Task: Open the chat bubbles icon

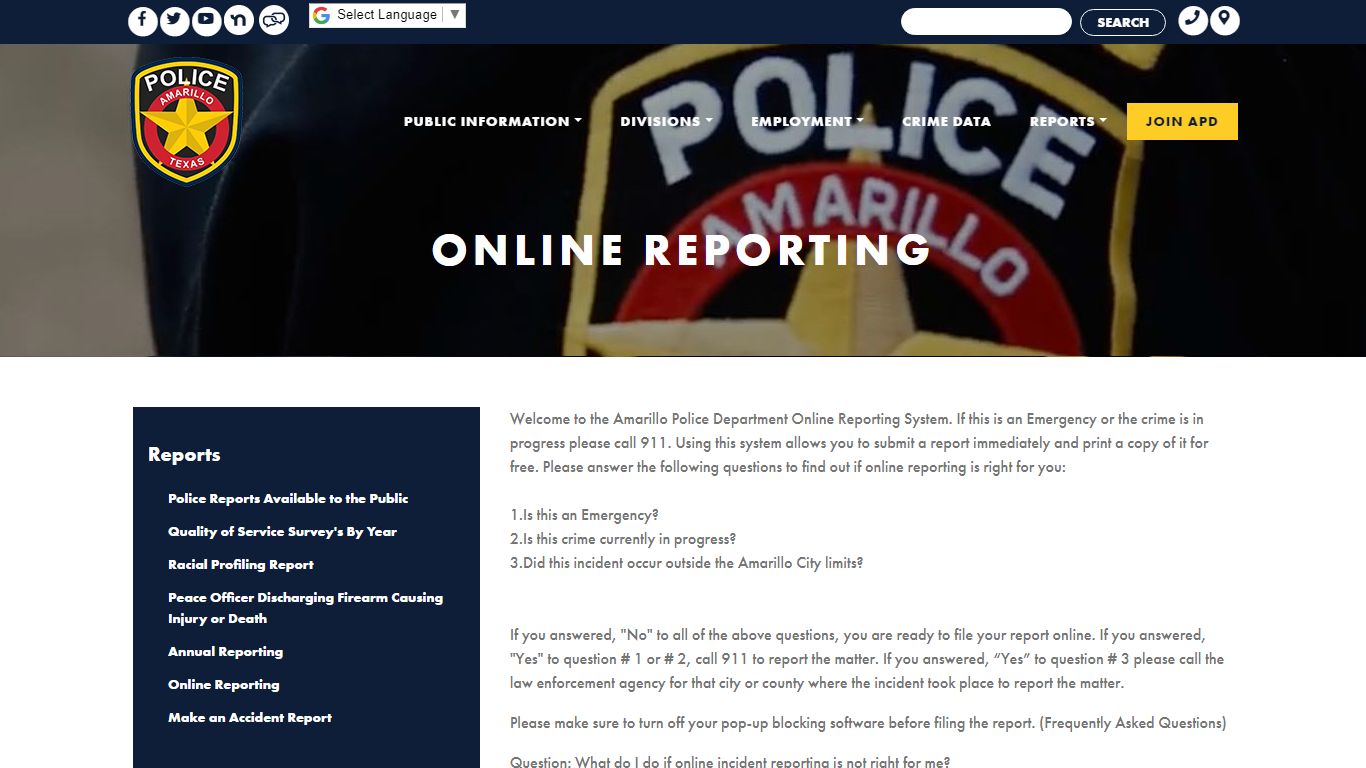Action: point(274,20)
